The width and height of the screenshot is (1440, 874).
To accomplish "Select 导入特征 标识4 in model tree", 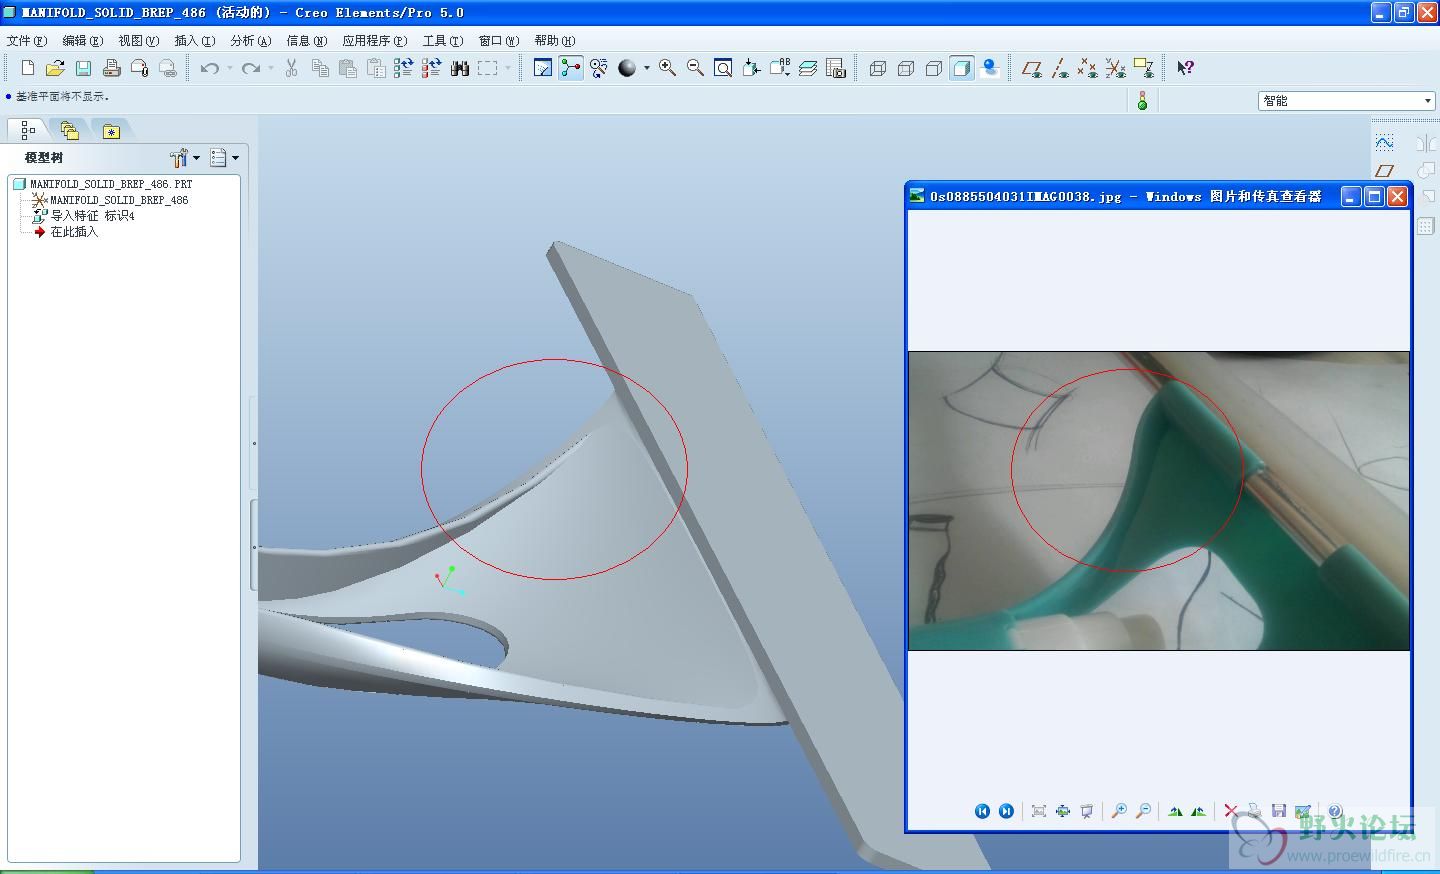I will pyautogui.click(x=92, y=216).
